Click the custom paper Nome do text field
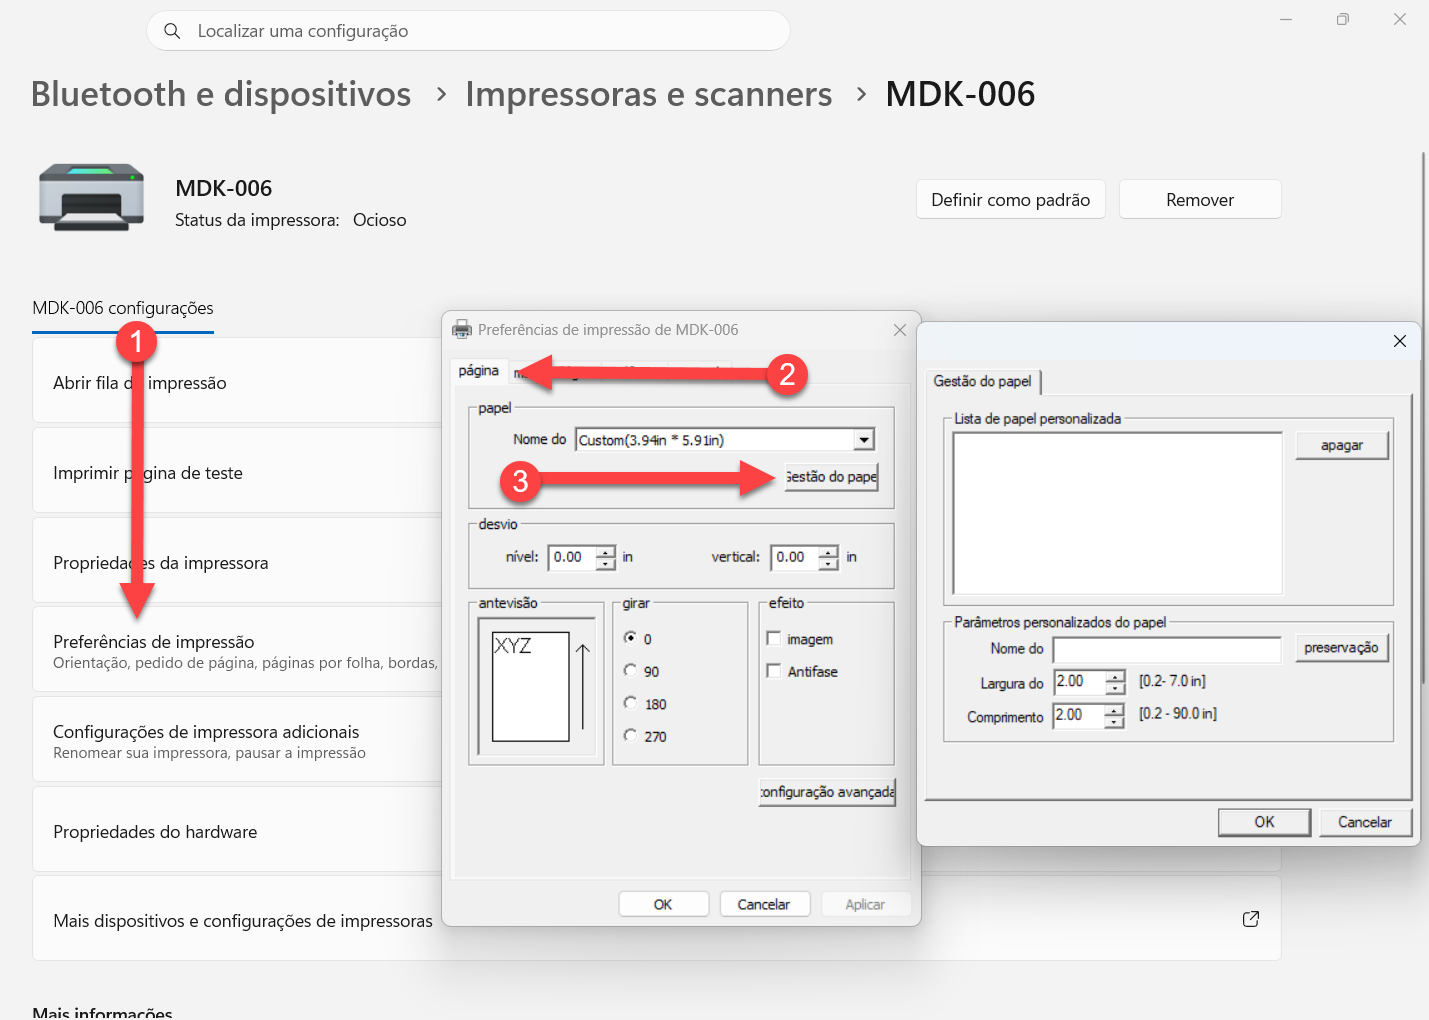 pyautogui.click(x=1167, y=650)
